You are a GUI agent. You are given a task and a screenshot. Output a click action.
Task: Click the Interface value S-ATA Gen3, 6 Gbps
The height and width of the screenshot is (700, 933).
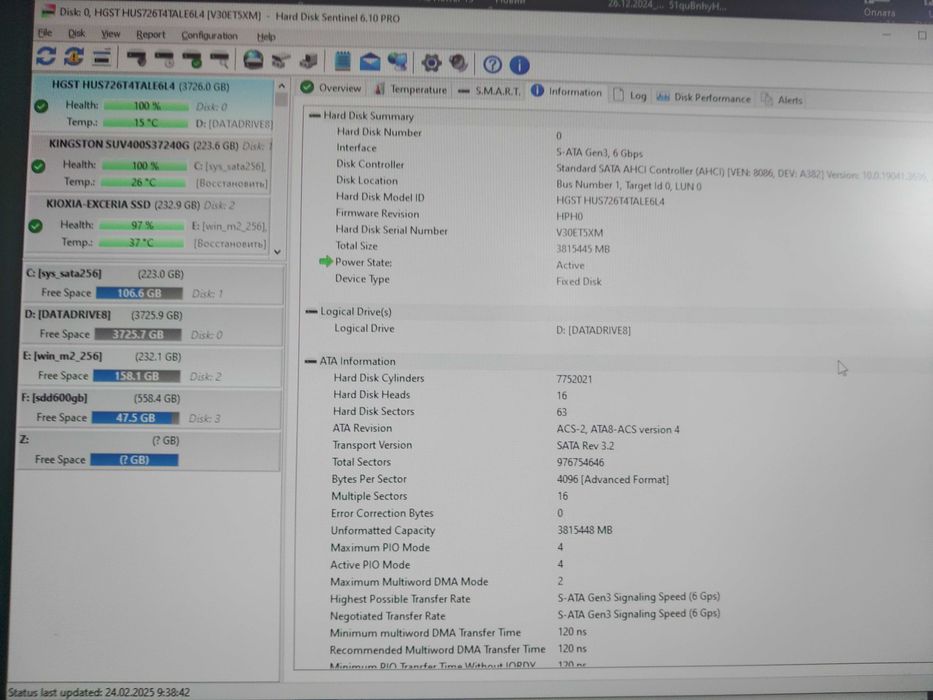click(599, 153)
